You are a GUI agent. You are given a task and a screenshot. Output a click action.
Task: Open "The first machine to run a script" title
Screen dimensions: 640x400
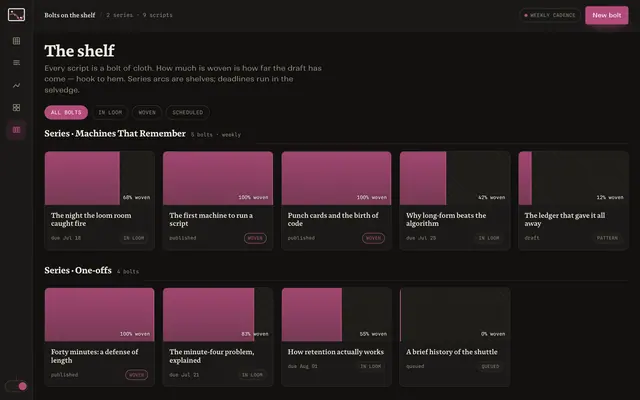click(x=211, y=219)
